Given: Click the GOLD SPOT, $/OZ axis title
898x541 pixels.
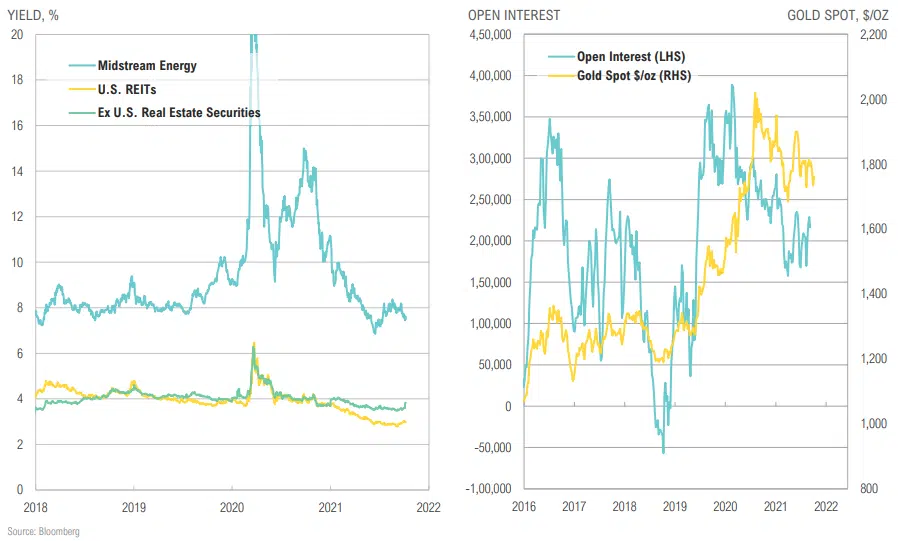Looking at the screenshot, I should (839, 15).
